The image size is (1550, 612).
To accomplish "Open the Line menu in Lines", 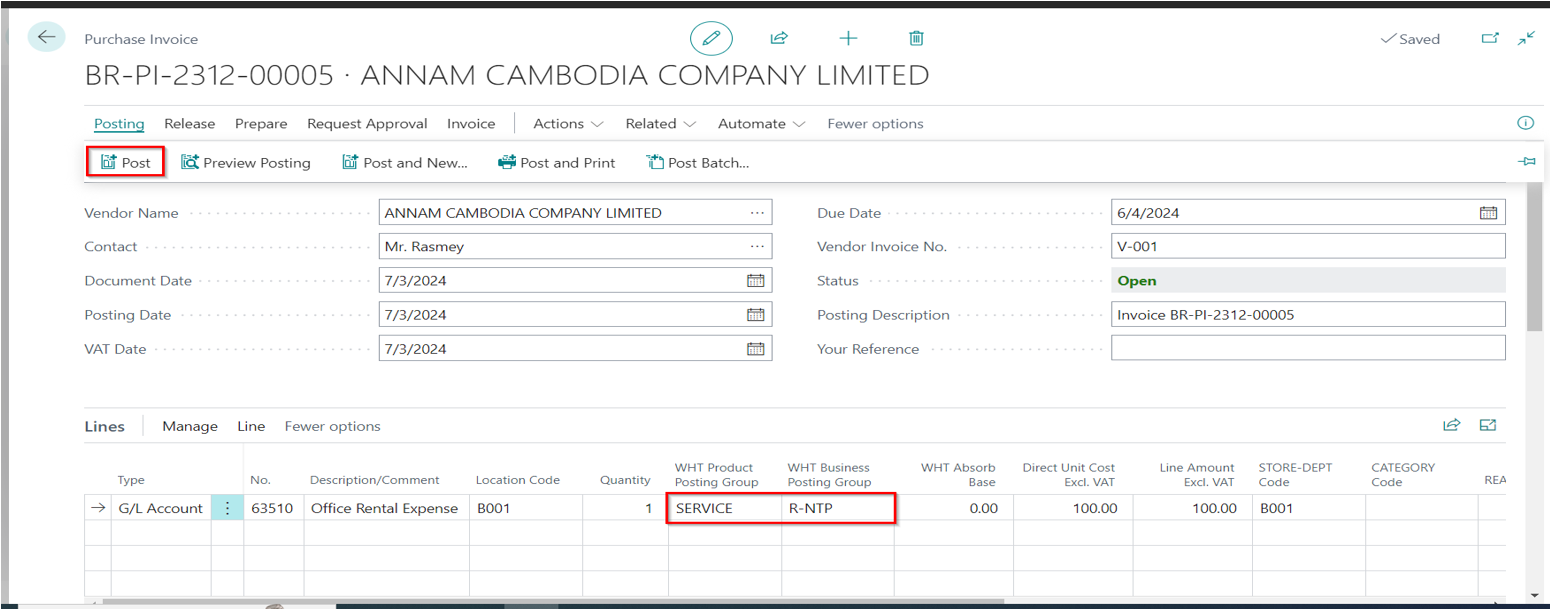I will click(x=251, y=426).
